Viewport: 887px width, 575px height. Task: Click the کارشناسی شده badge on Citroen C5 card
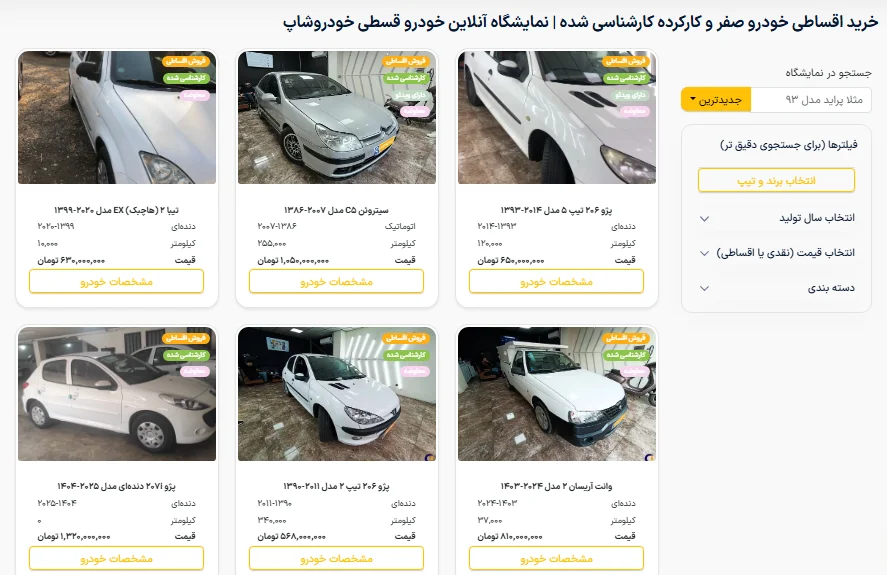click(406, 78)
